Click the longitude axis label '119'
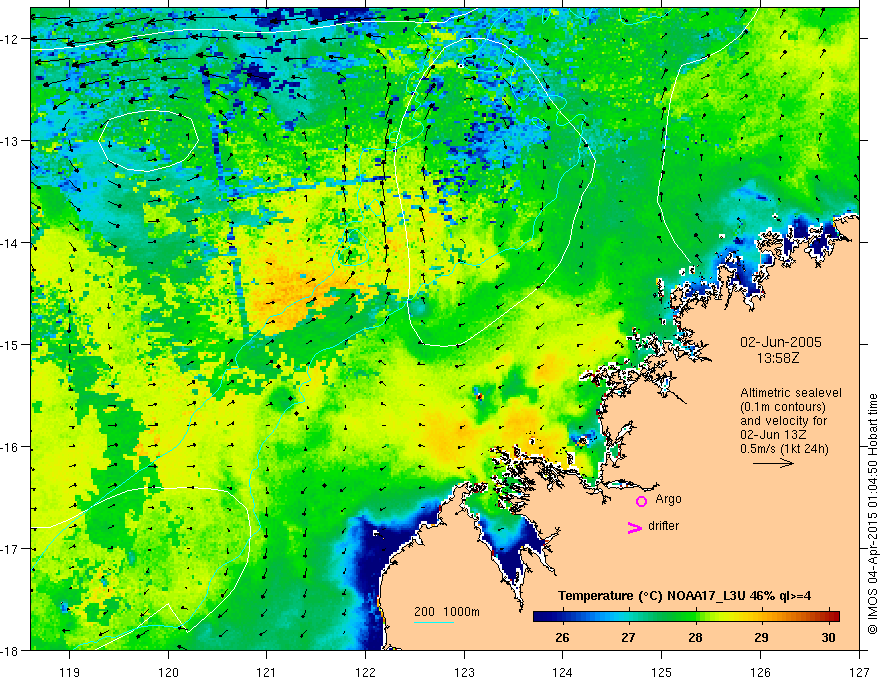 click(70, 672)
